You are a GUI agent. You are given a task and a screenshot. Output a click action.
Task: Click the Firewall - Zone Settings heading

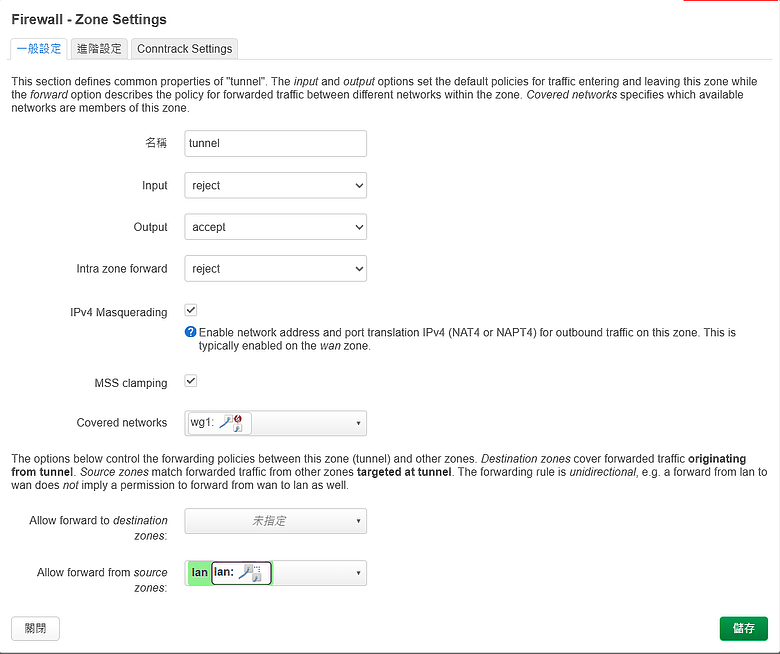(x=89, y=19)
